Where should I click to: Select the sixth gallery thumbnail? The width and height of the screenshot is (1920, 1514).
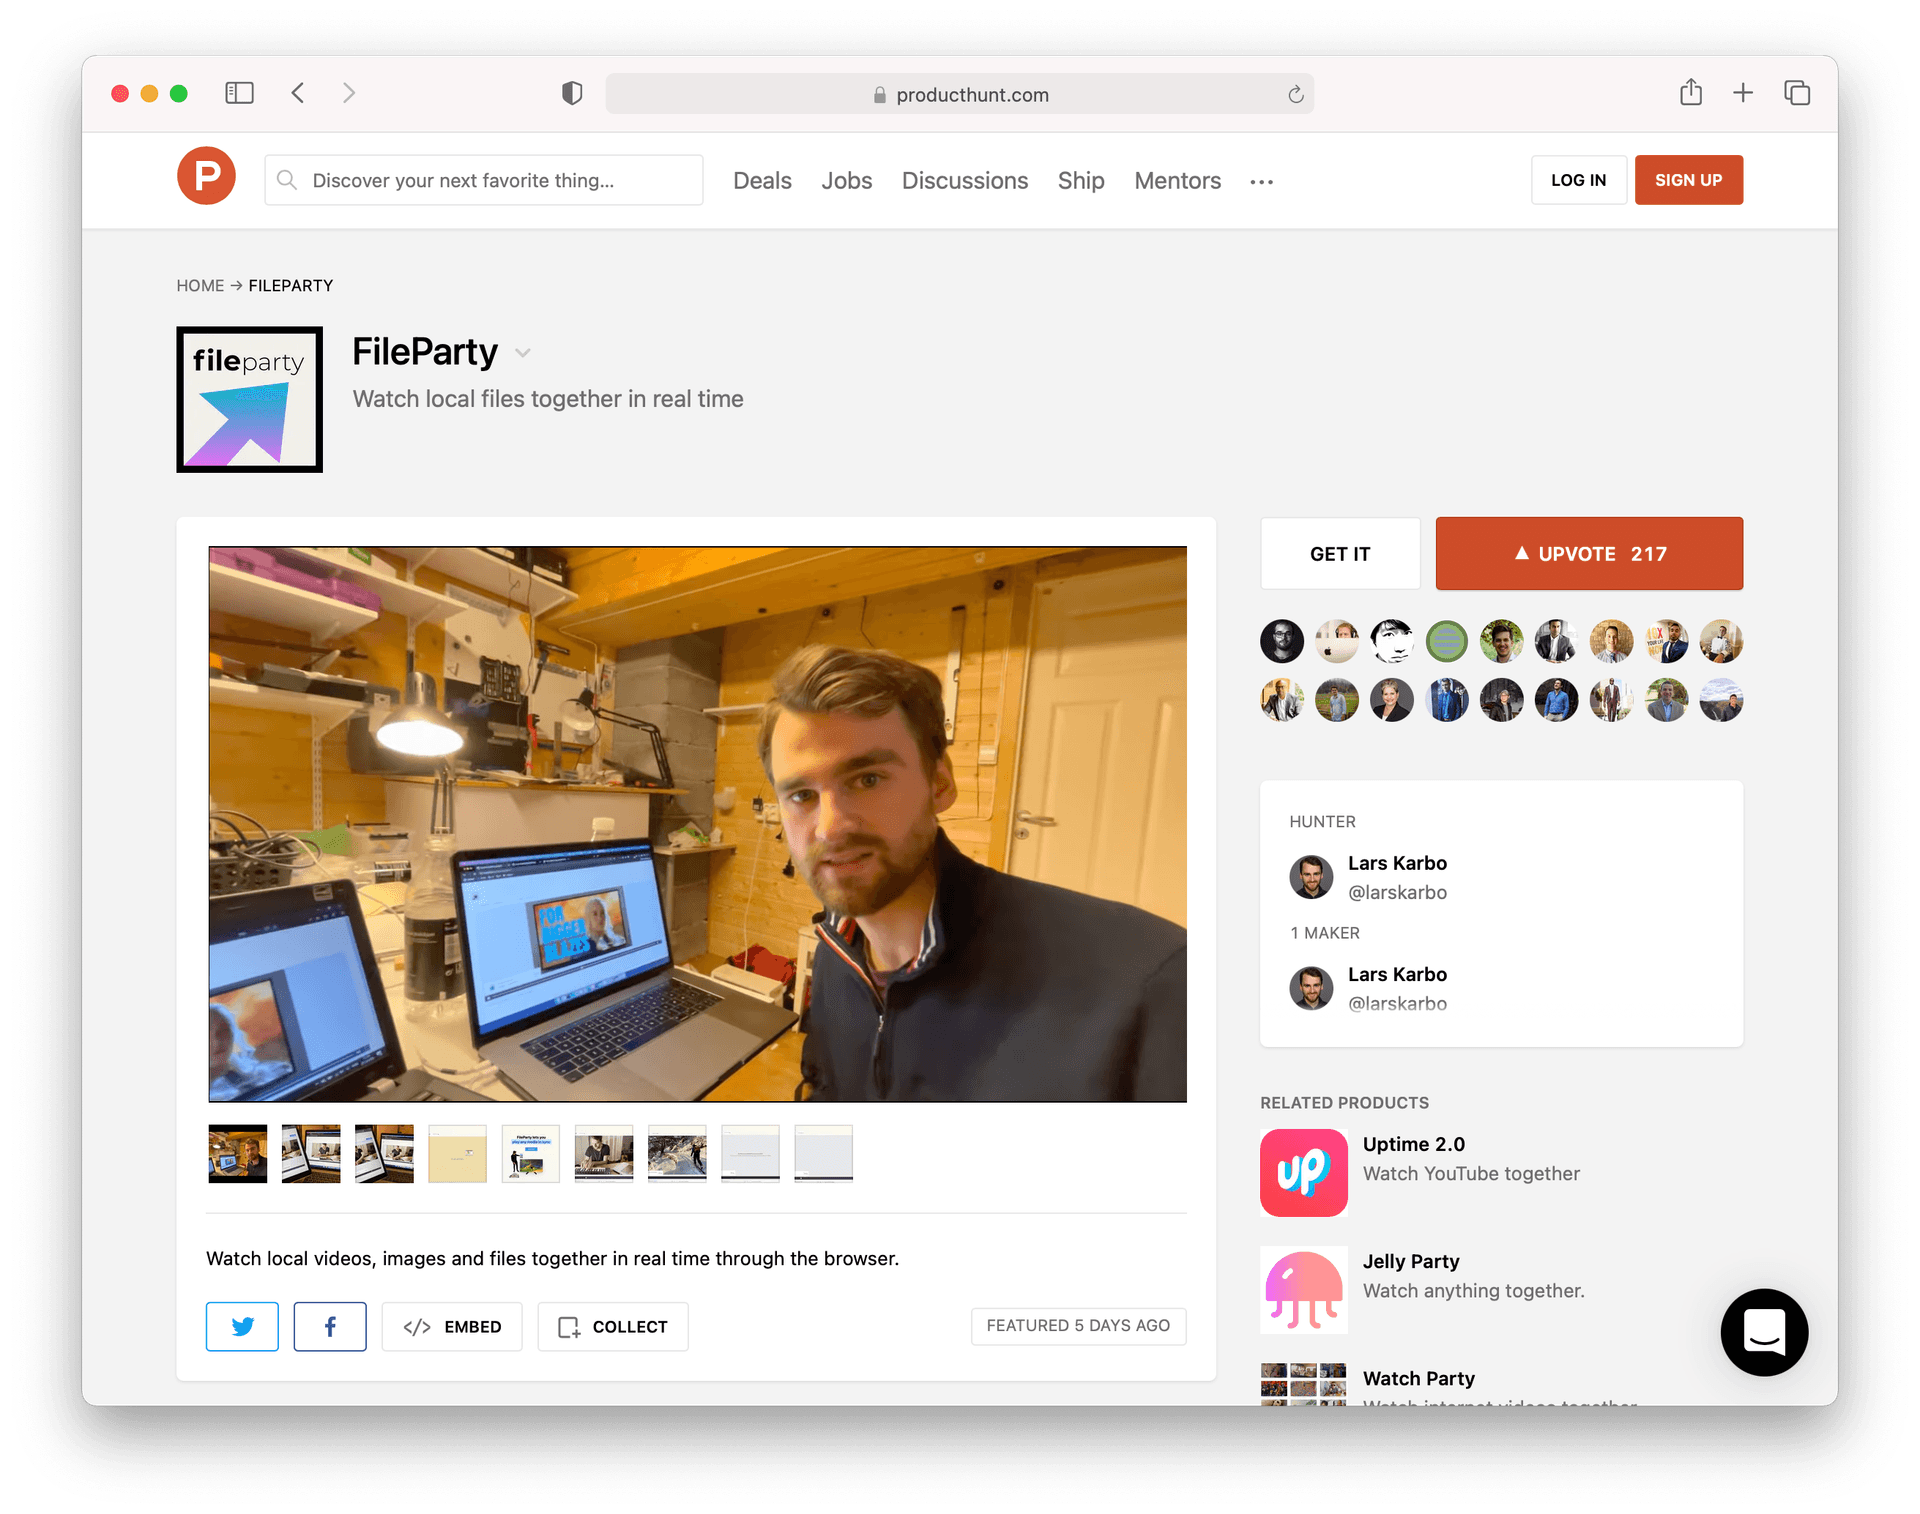tap(604, 1154)
